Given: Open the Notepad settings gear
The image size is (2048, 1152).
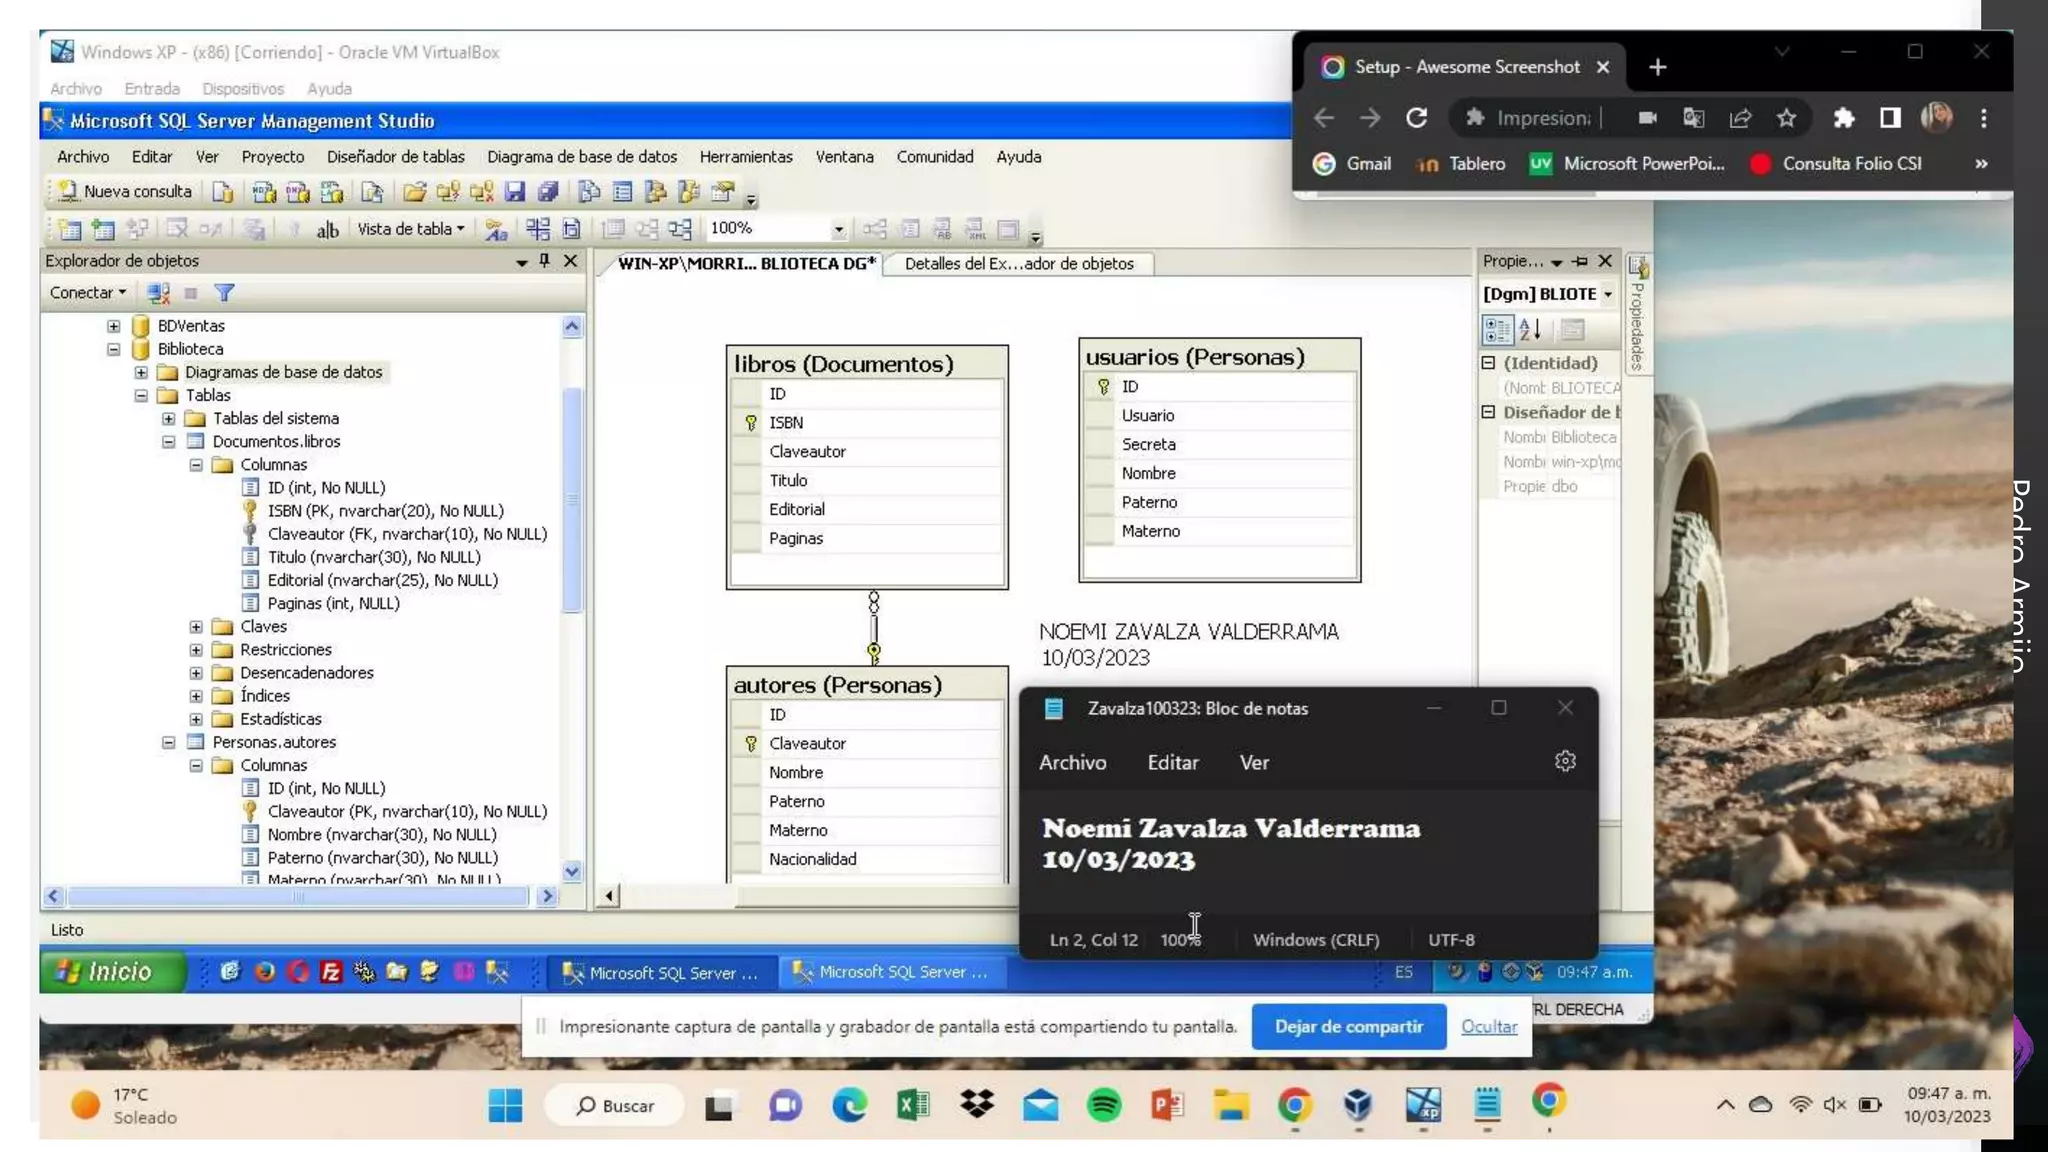Looking at the screenshot, I should point(1565,762).
